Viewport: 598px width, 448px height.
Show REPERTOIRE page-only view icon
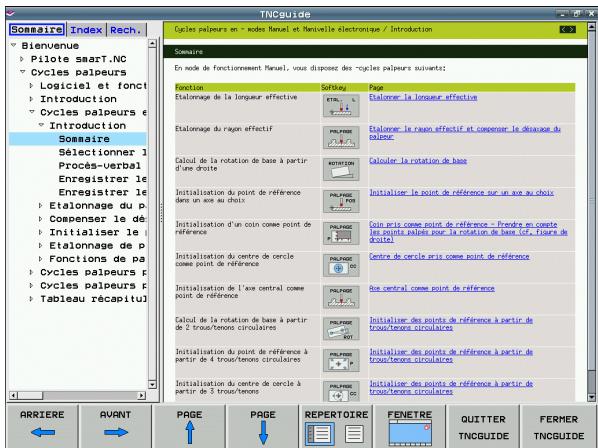pyautogui.click(x=354, y=434)
